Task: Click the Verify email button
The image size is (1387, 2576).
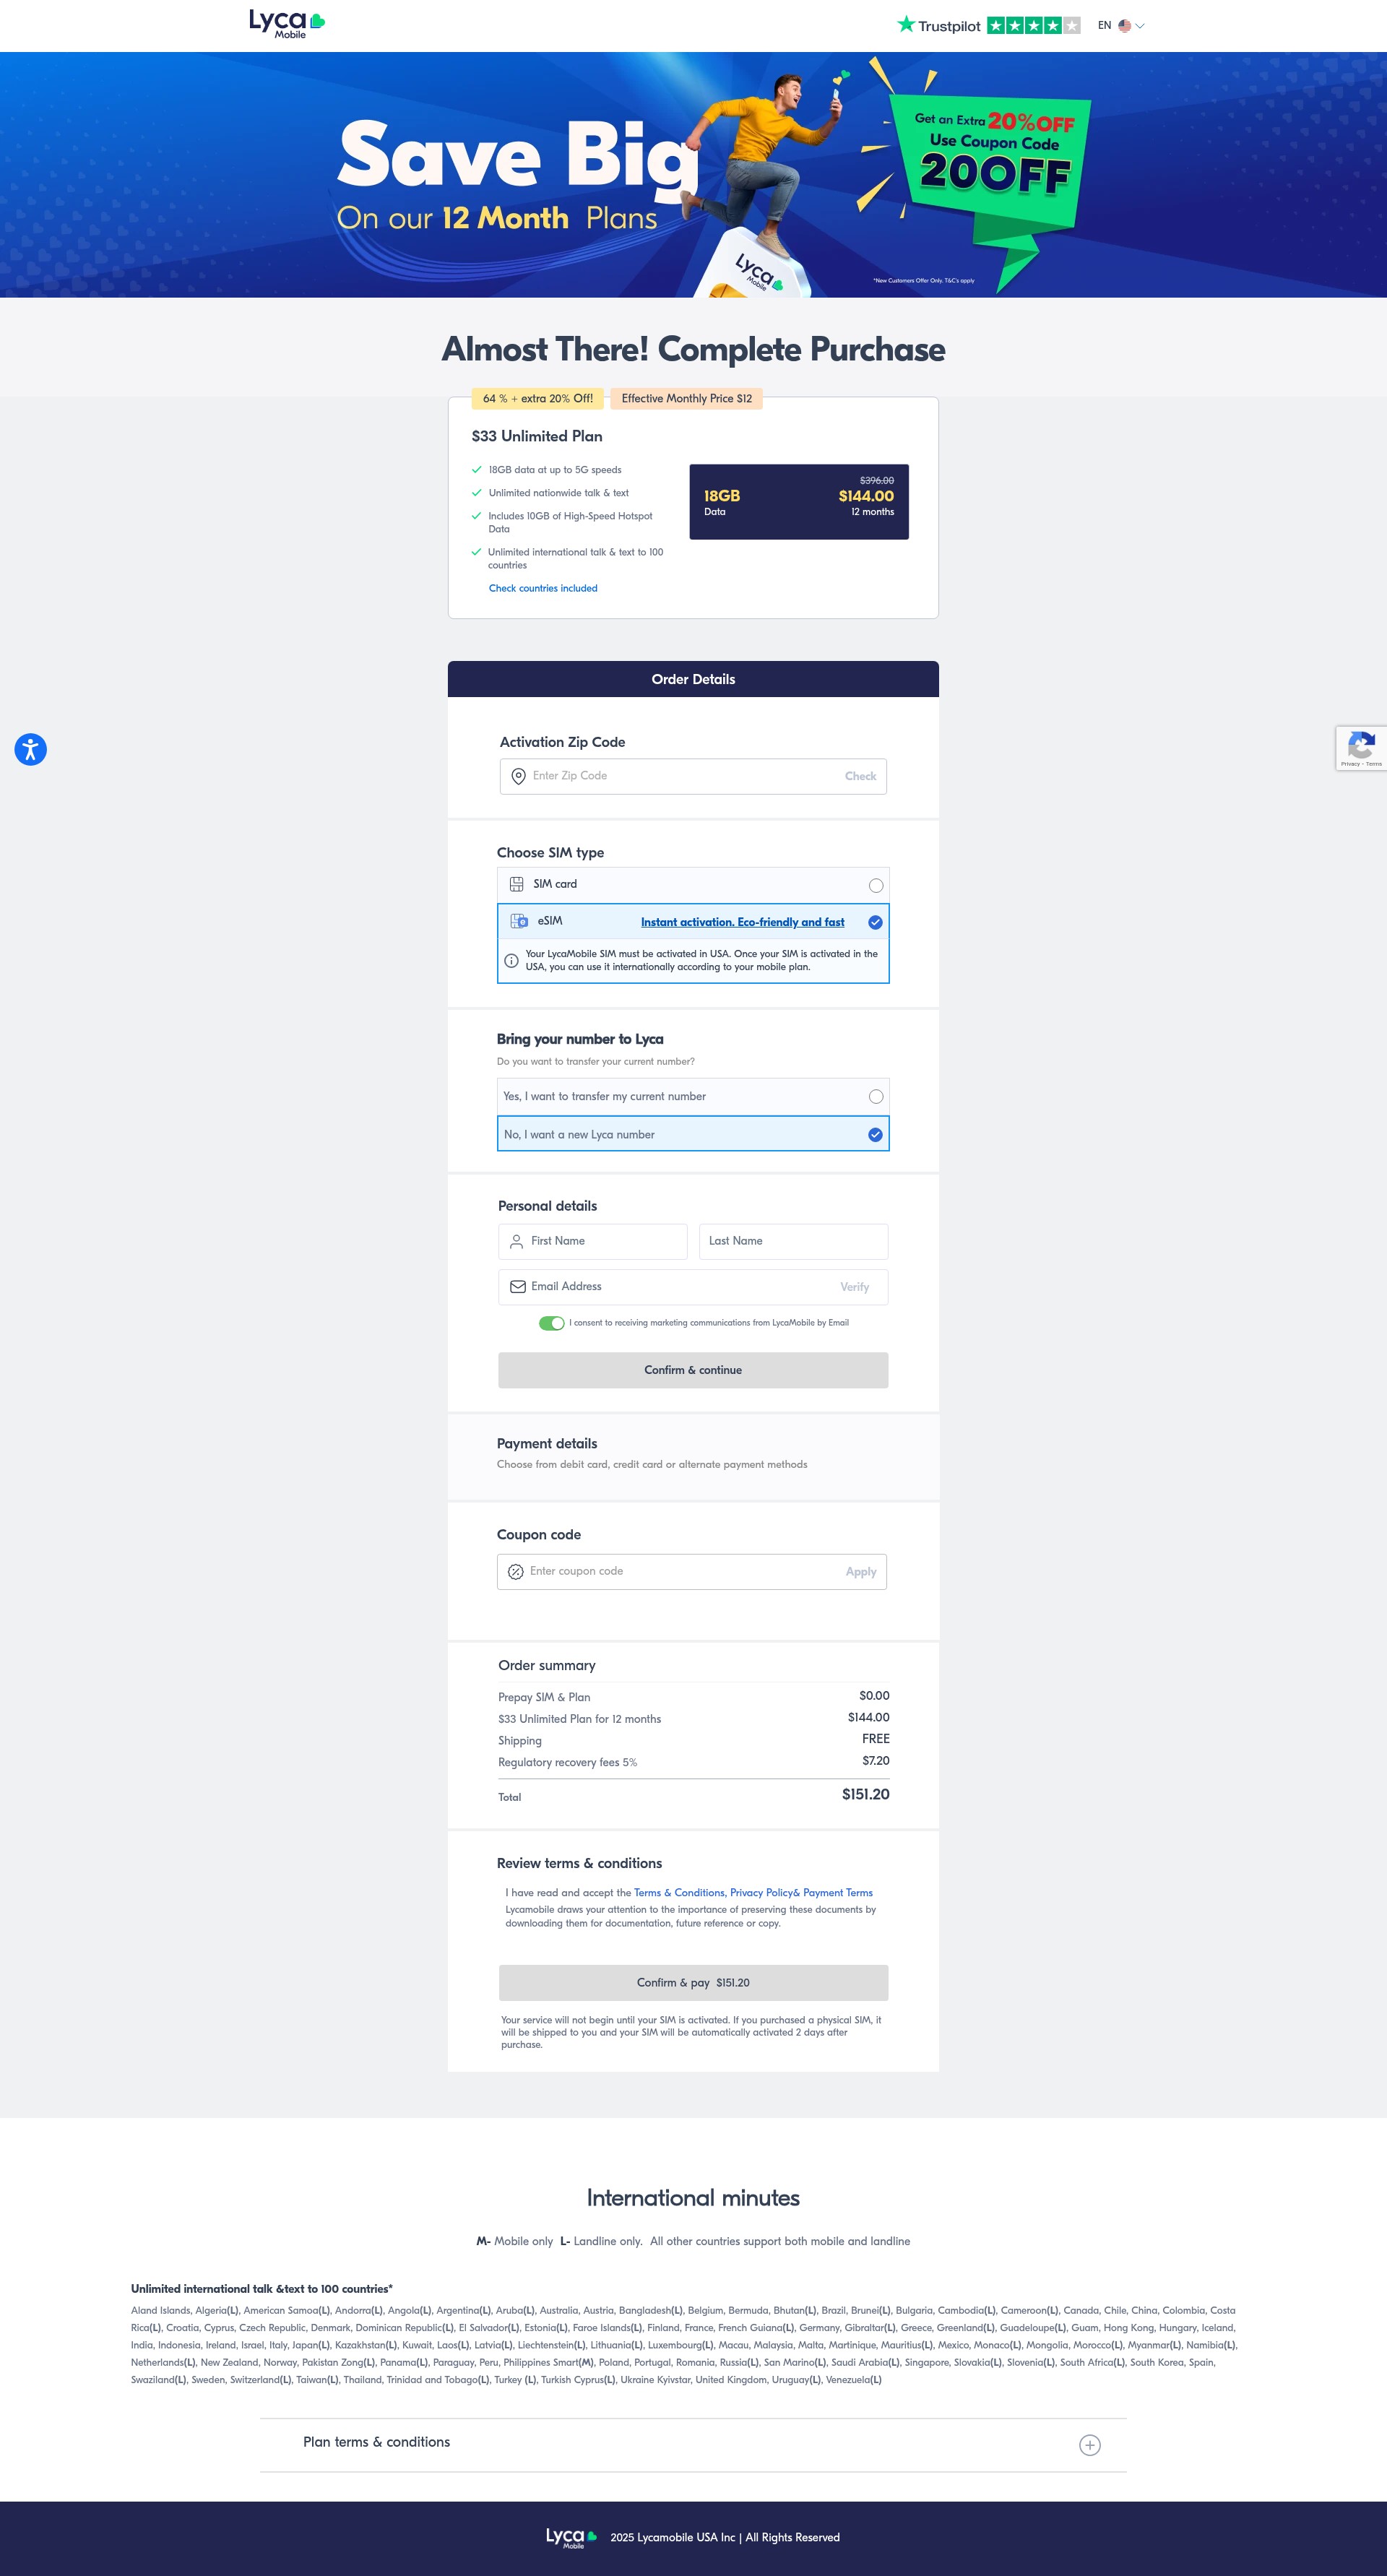Action: (854, 1287)
